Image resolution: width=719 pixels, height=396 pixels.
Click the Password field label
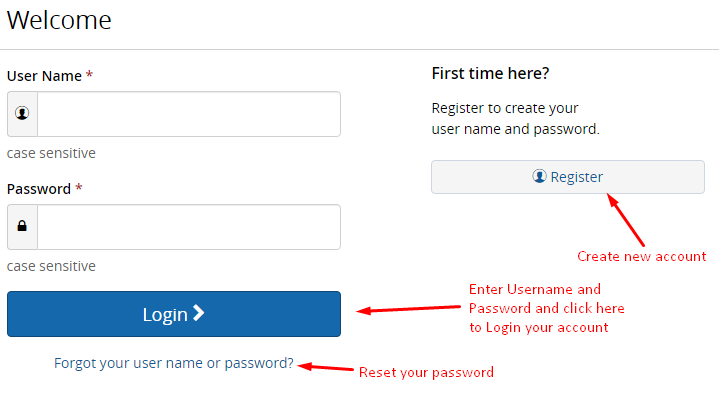[39, 189]
